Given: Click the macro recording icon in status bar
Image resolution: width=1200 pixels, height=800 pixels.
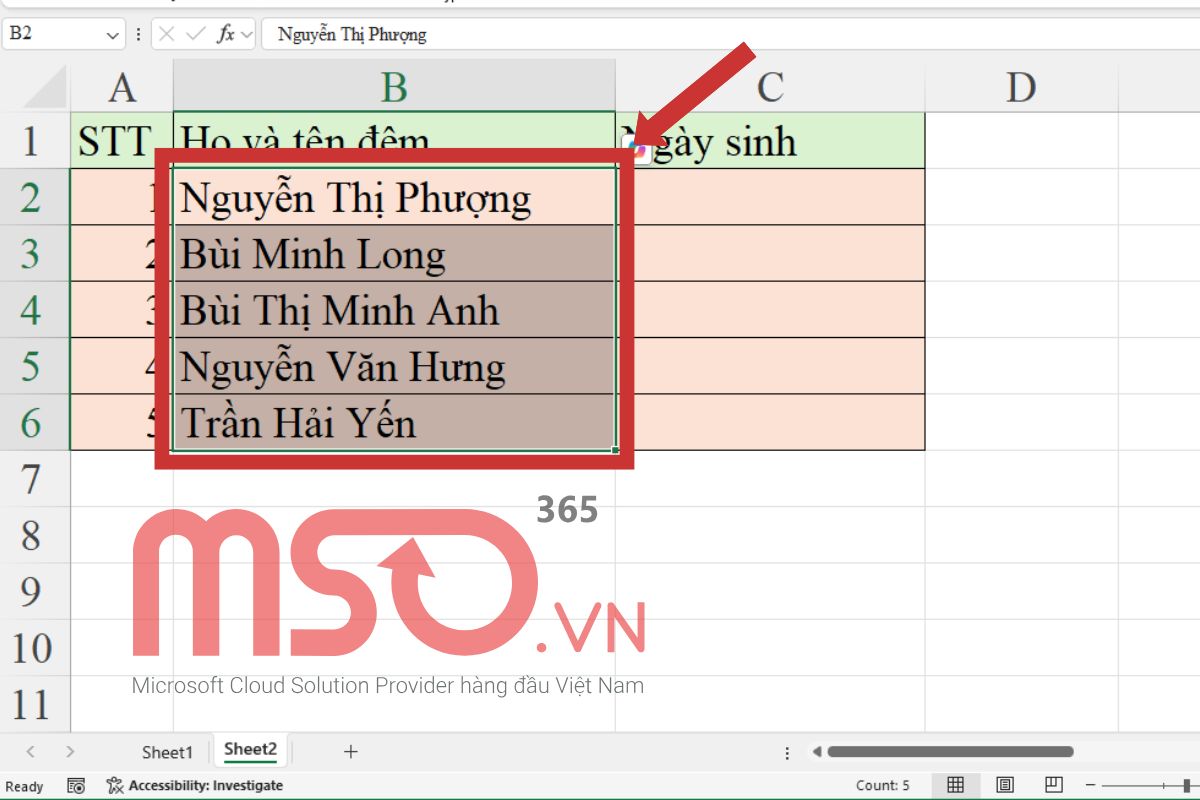Looking at the screenshot, I should (76, 786).
